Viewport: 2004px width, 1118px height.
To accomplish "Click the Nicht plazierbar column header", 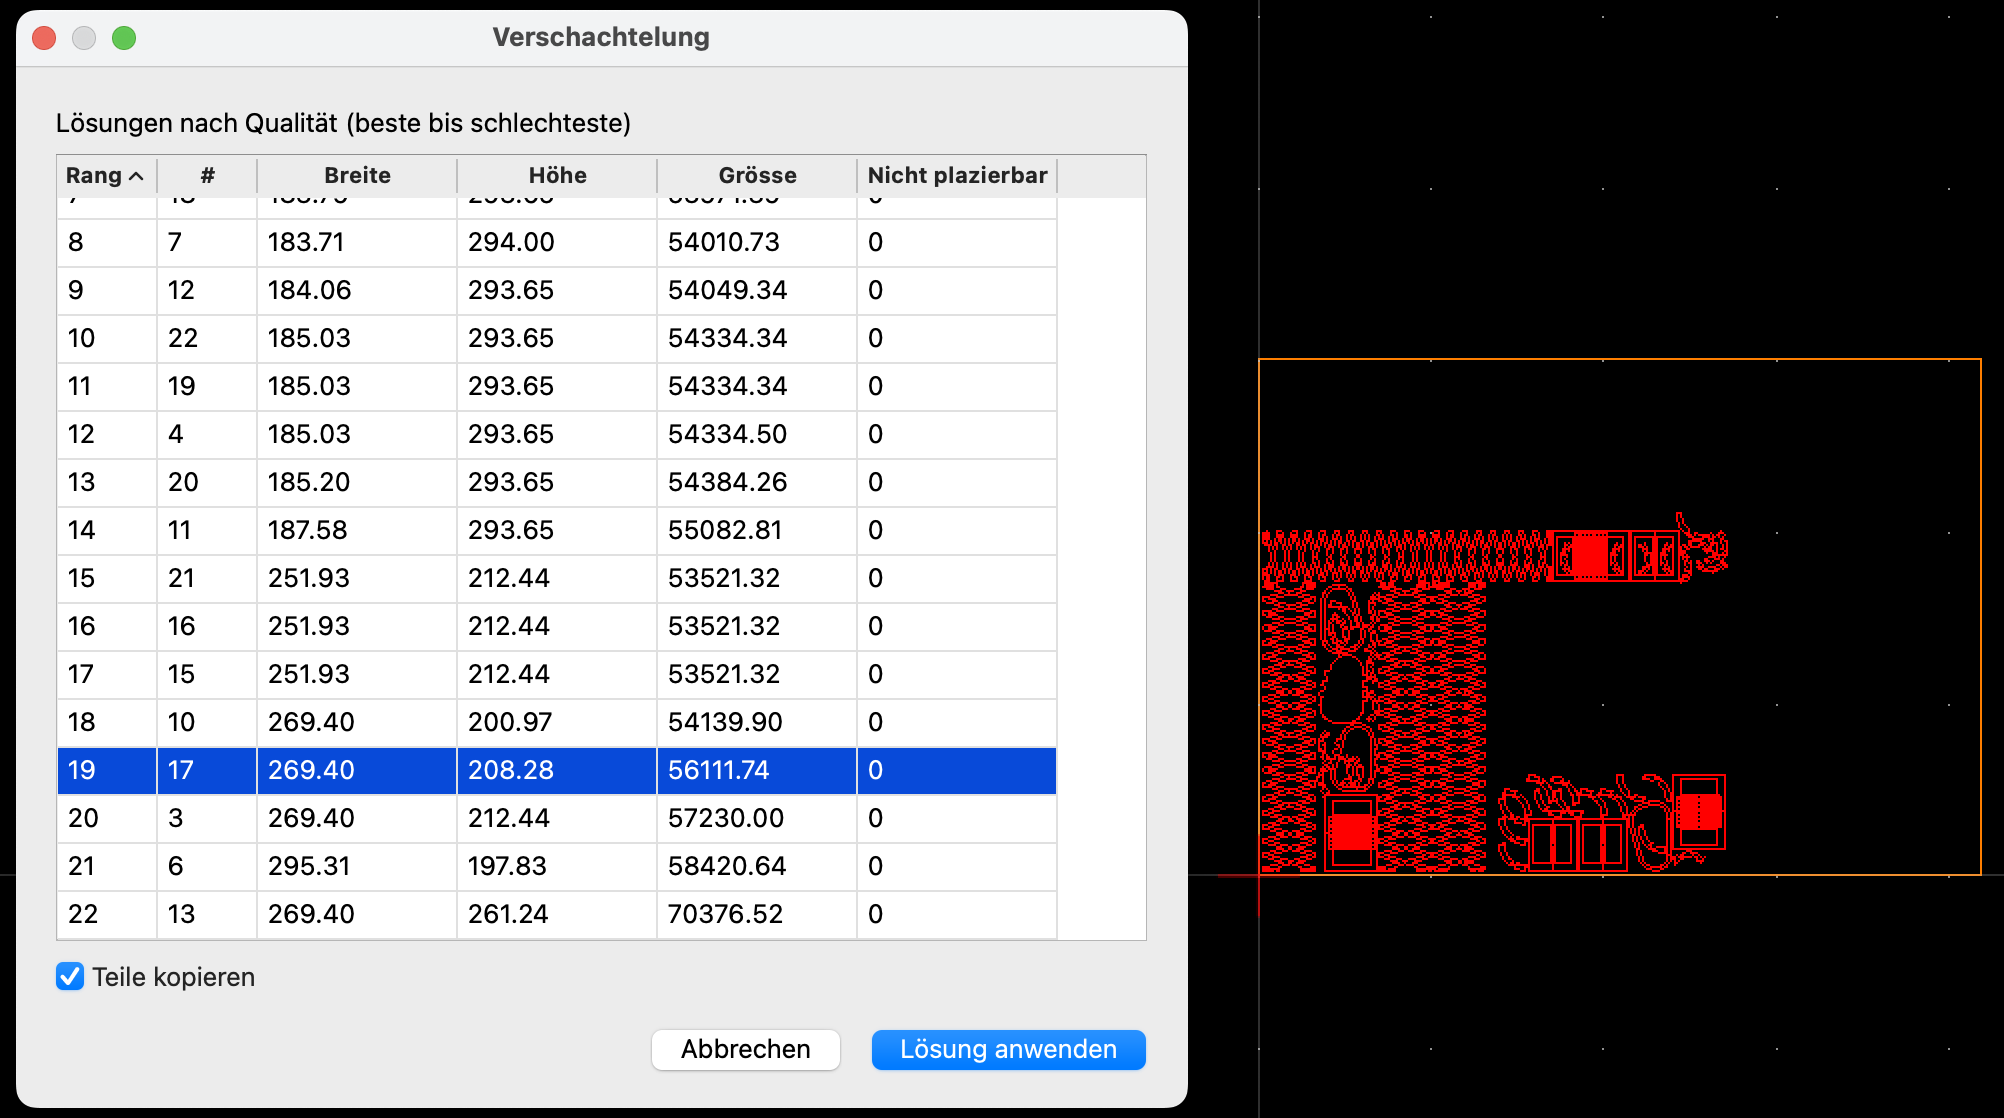I will pos(957,176).
